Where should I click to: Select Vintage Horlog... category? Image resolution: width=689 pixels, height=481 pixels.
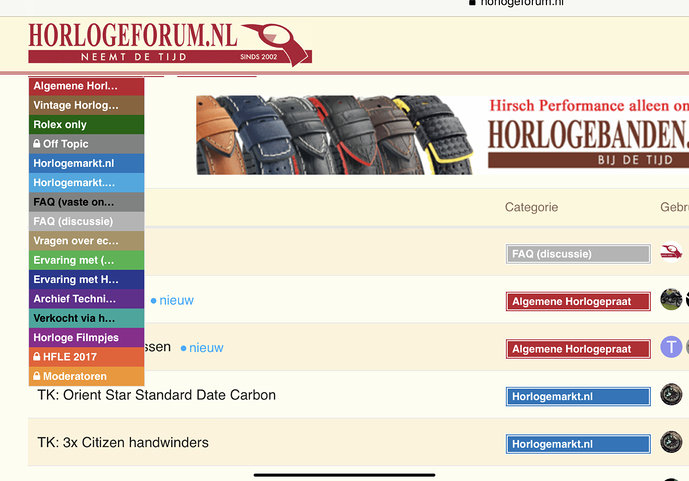[86, 105]
